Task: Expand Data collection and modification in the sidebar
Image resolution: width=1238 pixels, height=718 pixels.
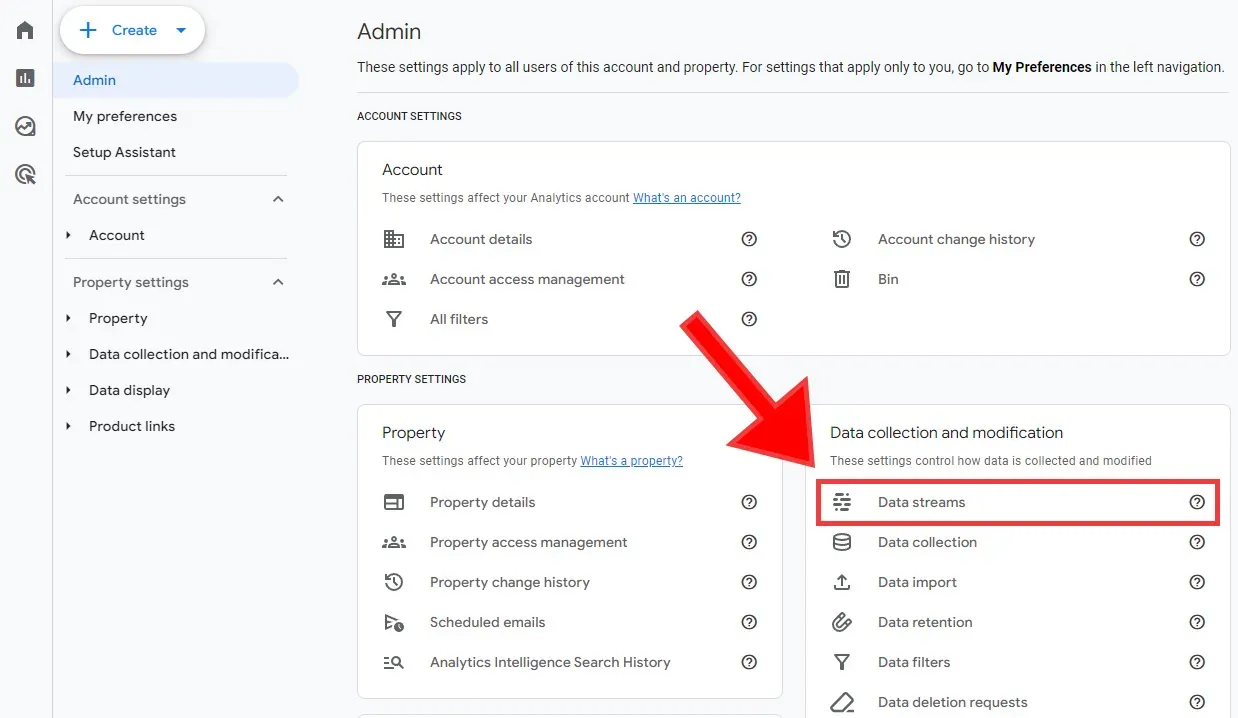Action: [x=69, y=354]
